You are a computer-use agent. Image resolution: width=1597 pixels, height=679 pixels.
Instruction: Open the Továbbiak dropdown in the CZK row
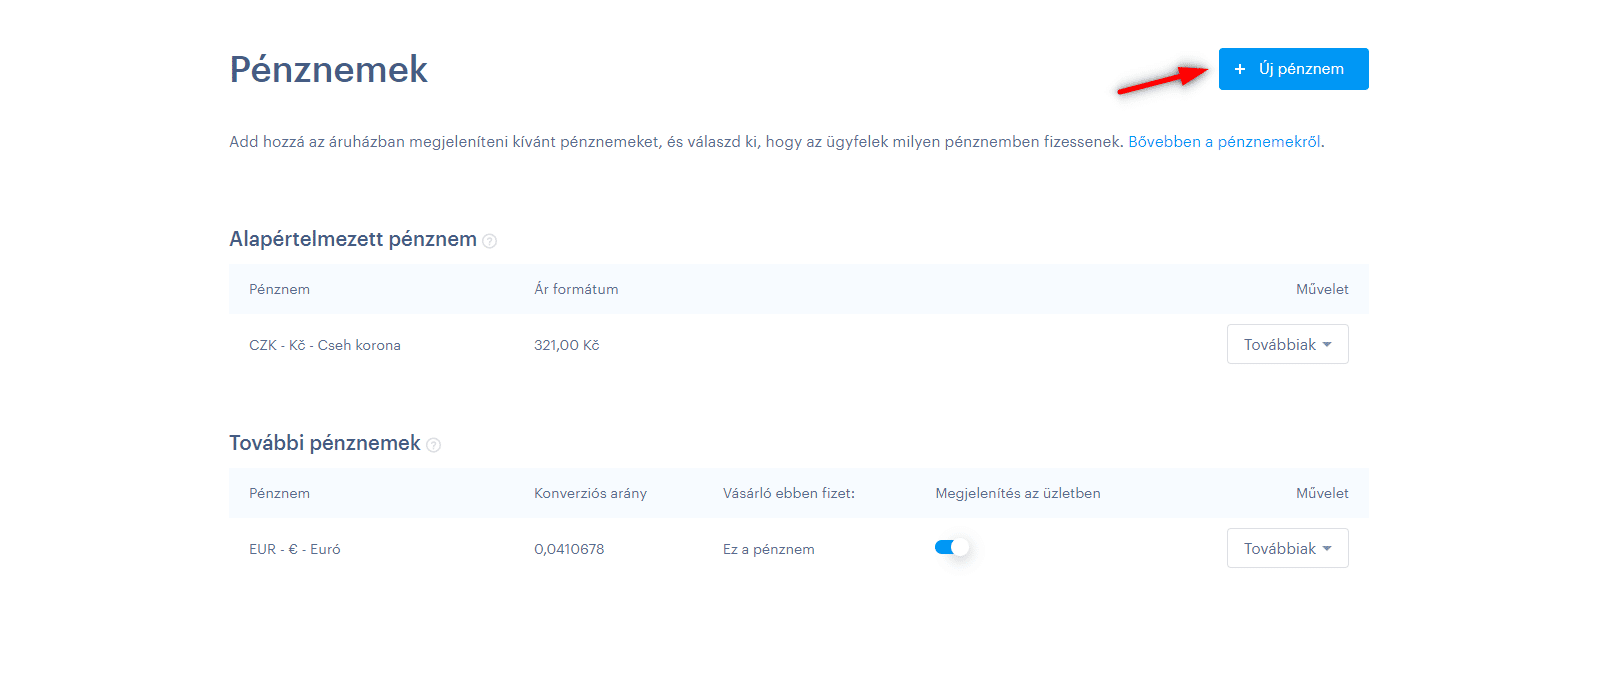pyautogui.click(x=1287, y=344)
